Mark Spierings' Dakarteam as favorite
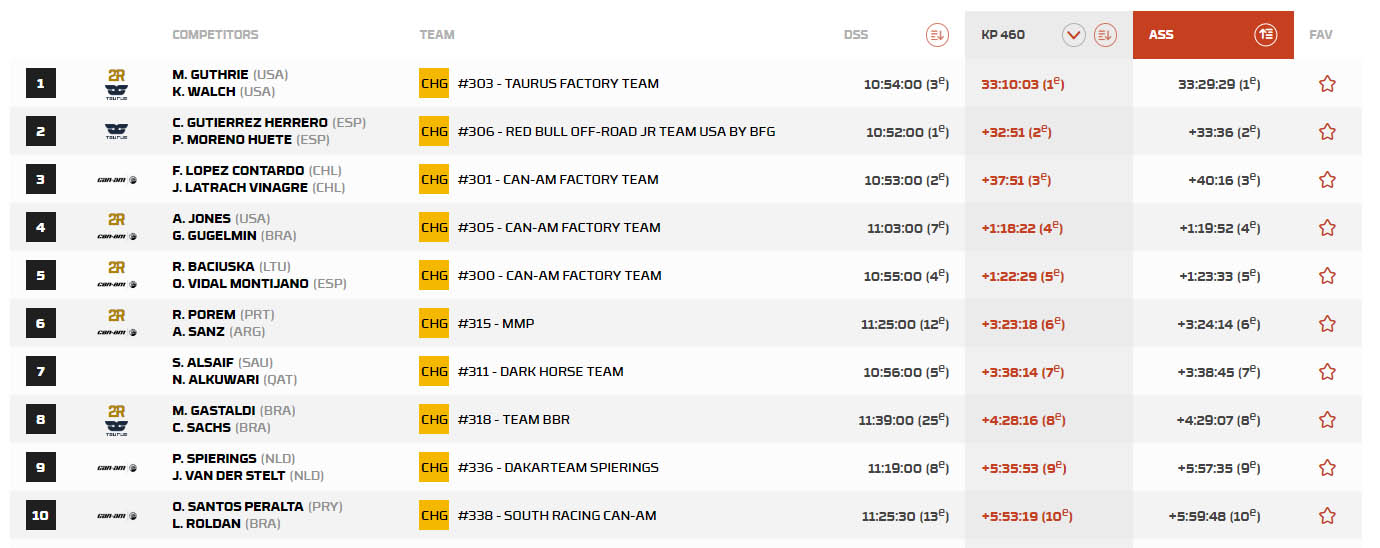Screen dimensions: 1380x548 tap(1327, 468)
